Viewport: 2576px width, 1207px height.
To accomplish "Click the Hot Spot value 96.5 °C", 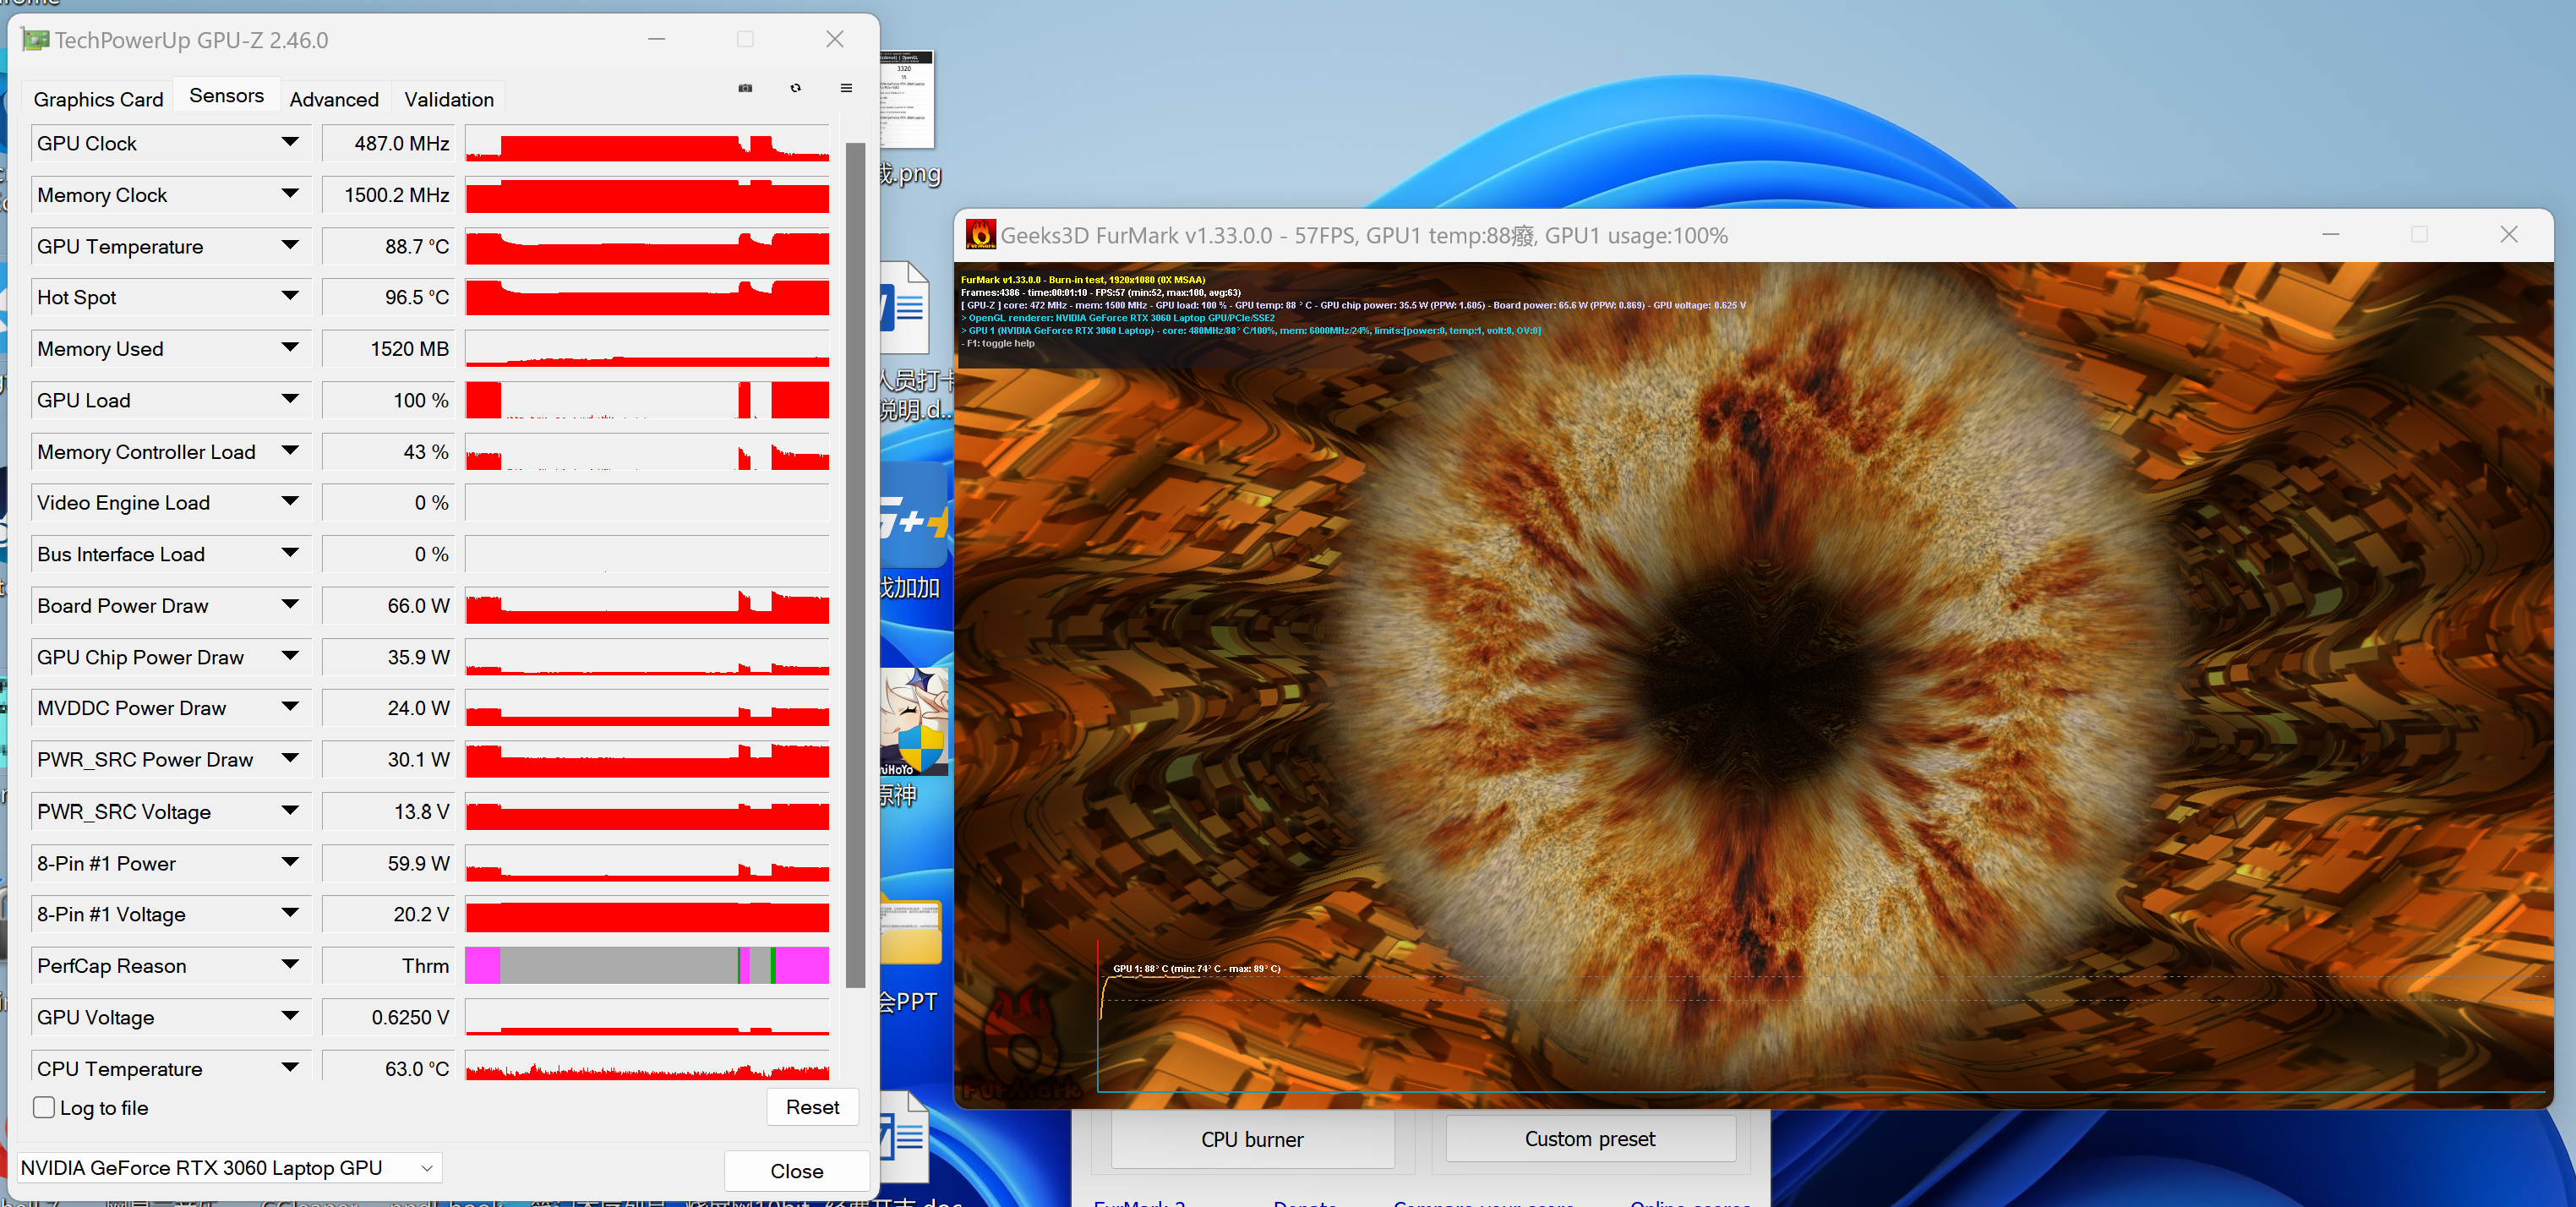I will coord(388,297).
